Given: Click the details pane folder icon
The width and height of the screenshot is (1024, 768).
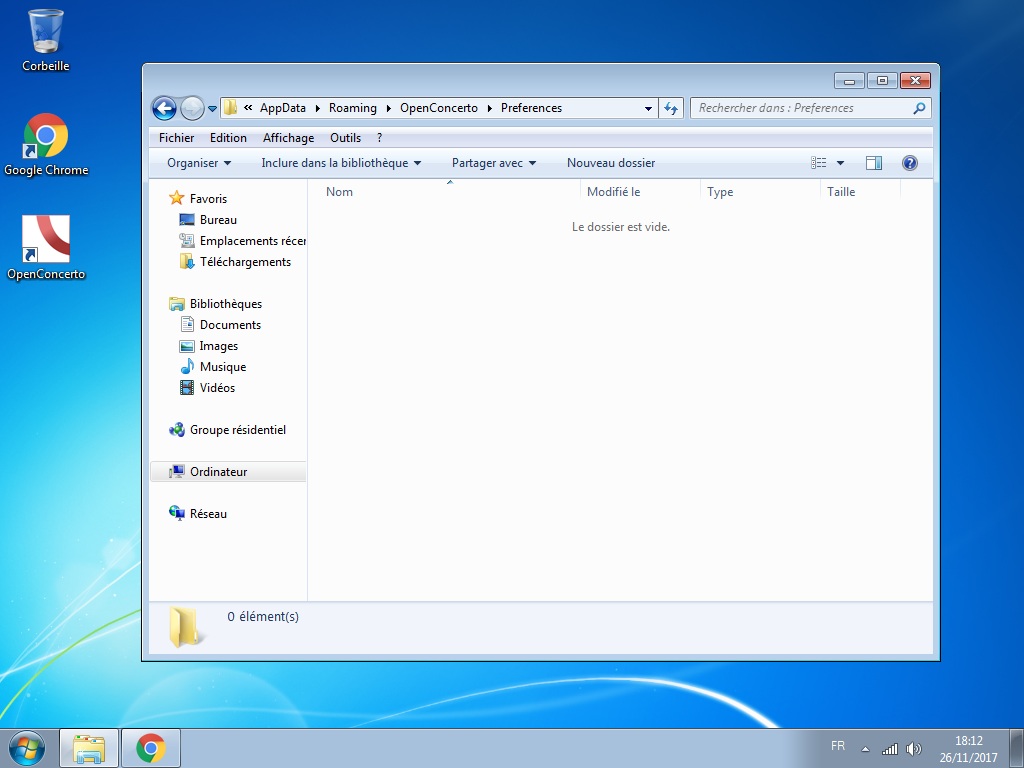Looking at the screenshot, I should [185, 627].
